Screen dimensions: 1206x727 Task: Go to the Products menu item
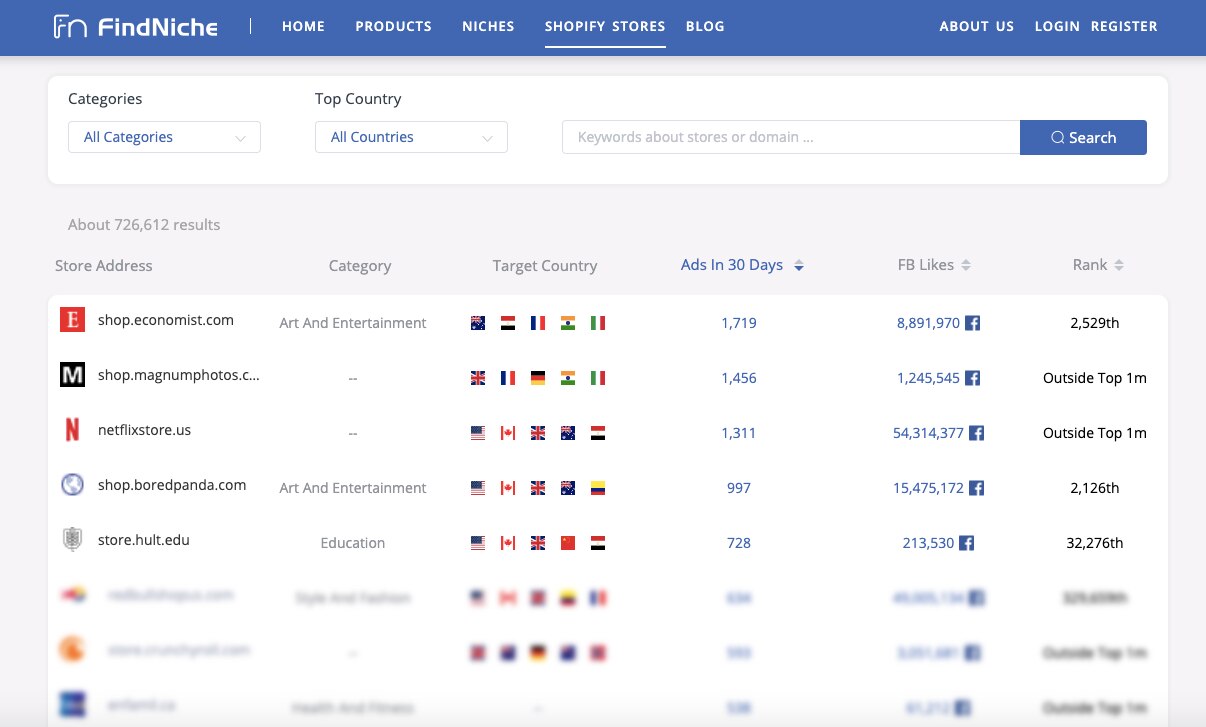click(x=393, y=27)
